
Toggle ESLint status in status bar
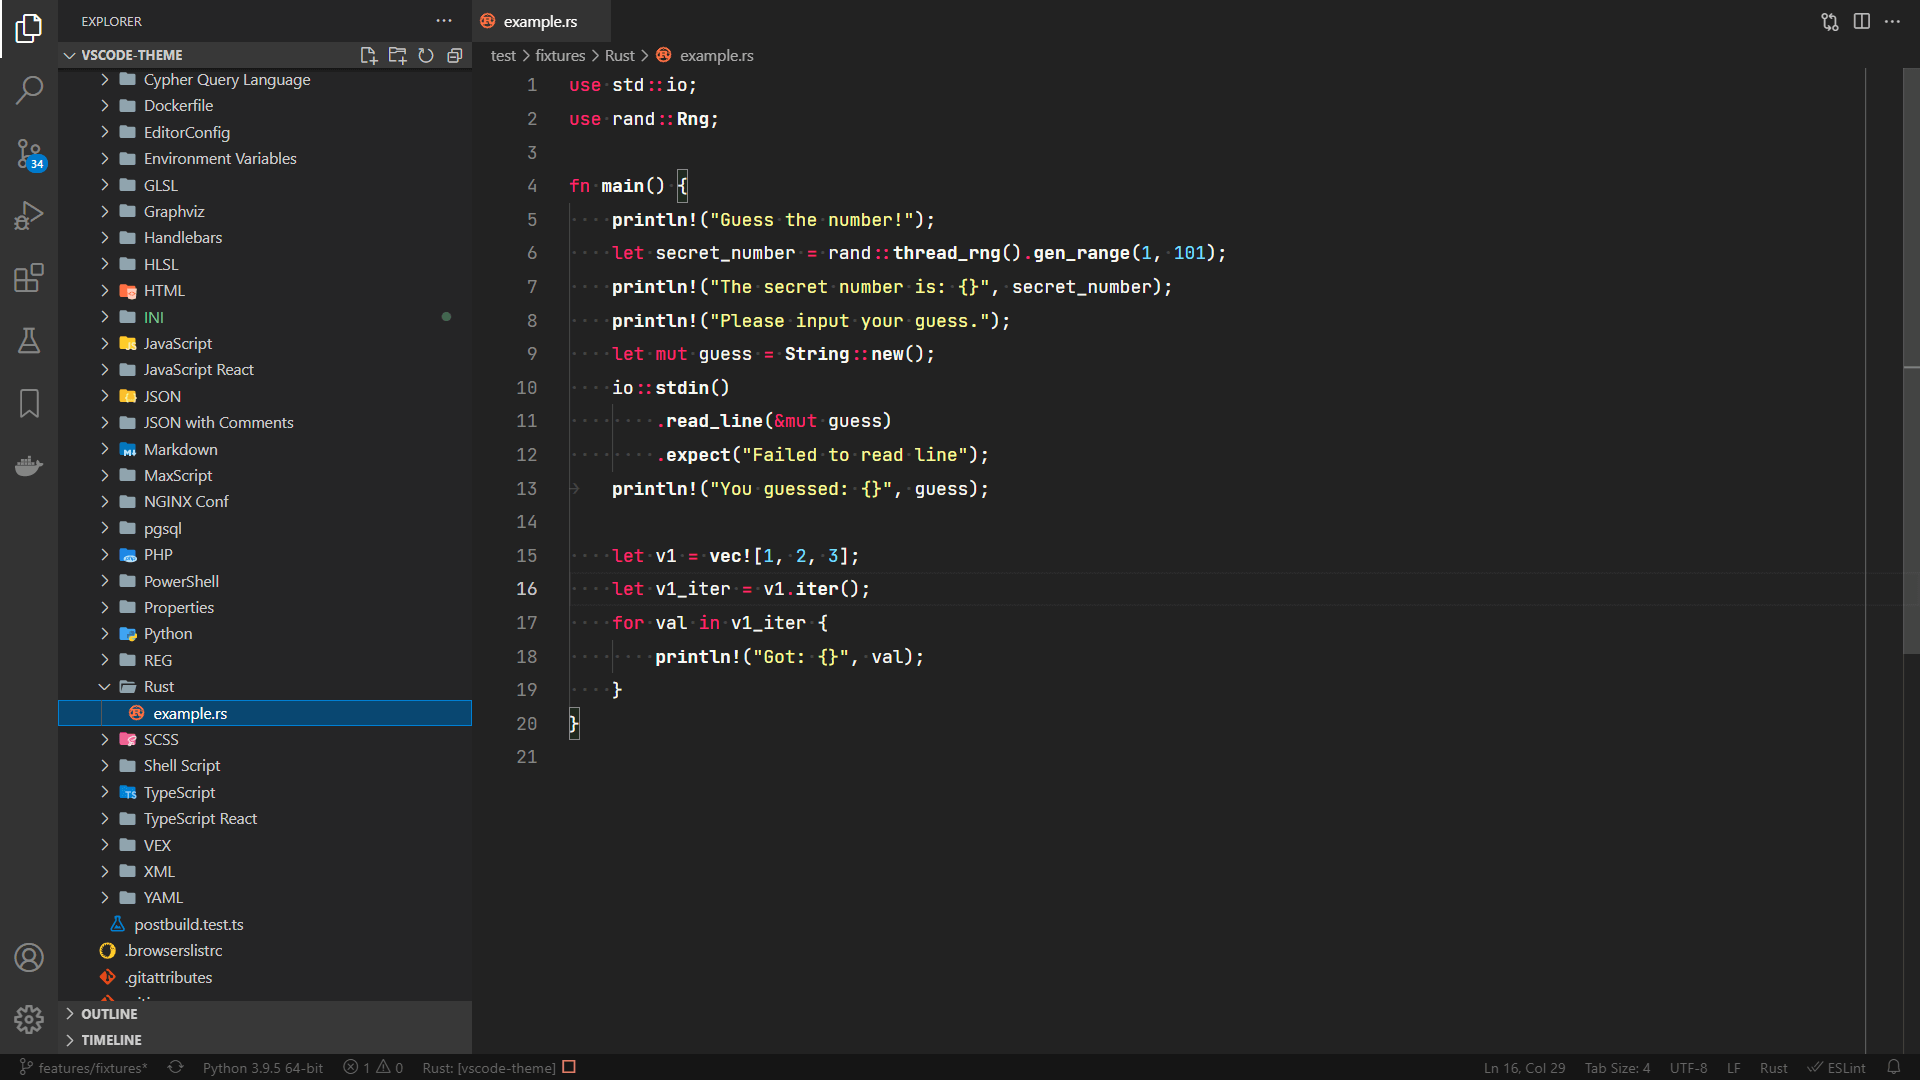click(1836, 1067)
